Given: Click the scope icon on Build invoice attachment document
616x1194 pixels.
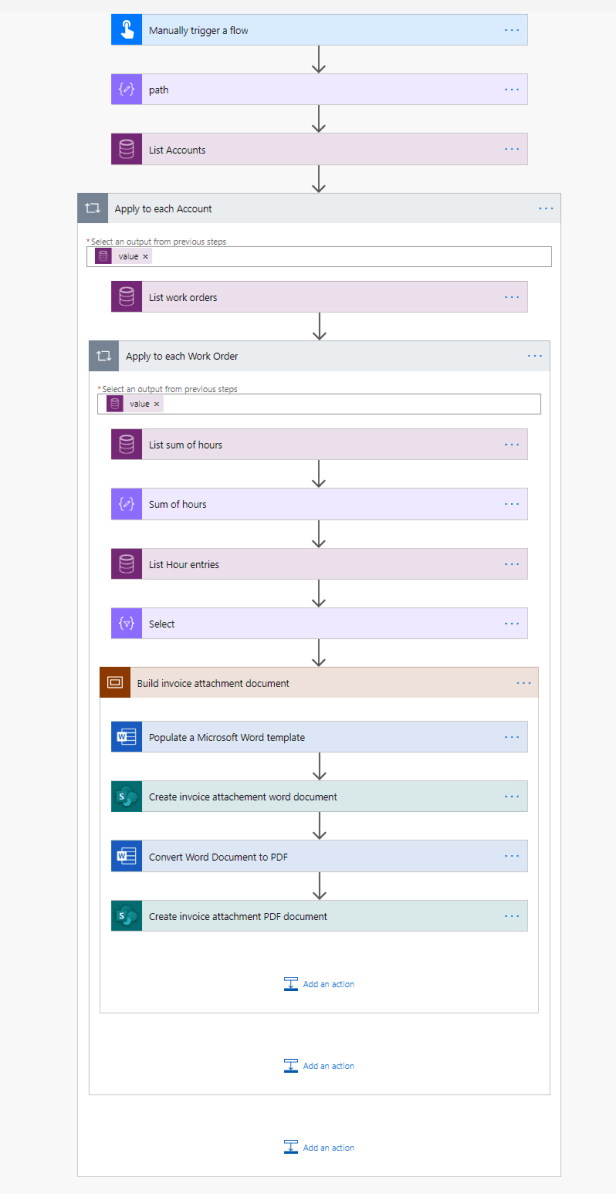Looking at the screenshot, I should (115, 682).
